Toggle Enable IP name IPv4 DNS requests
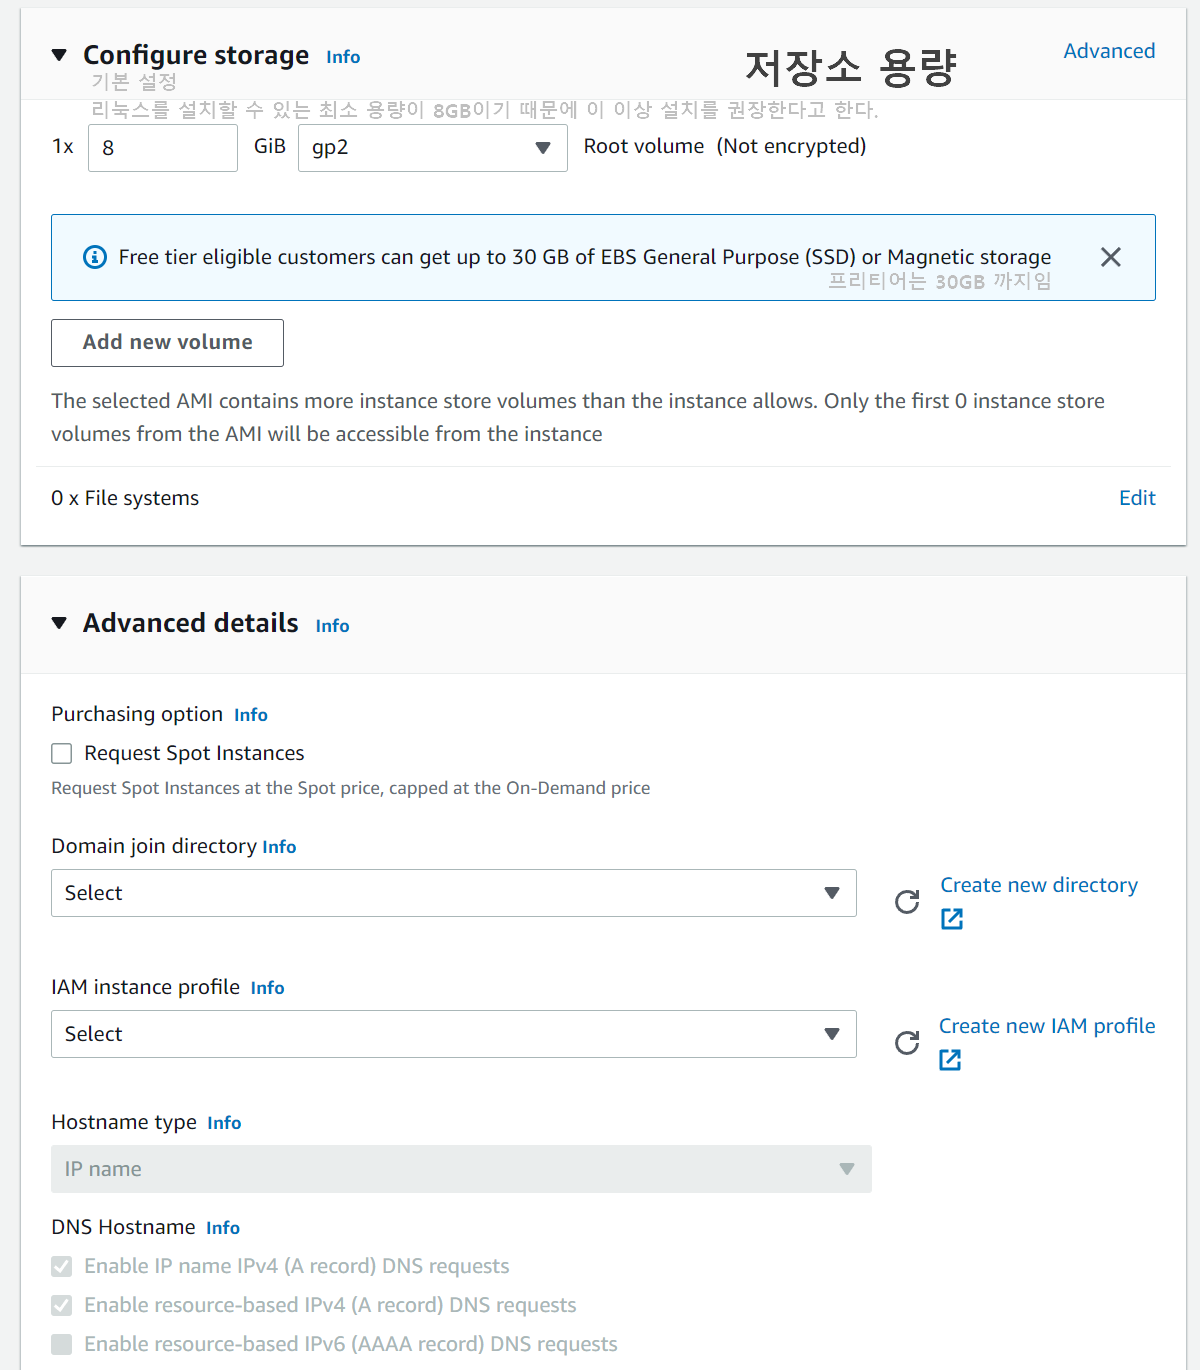This screenshot has height=1370, width=1200. coord(62,1266)
